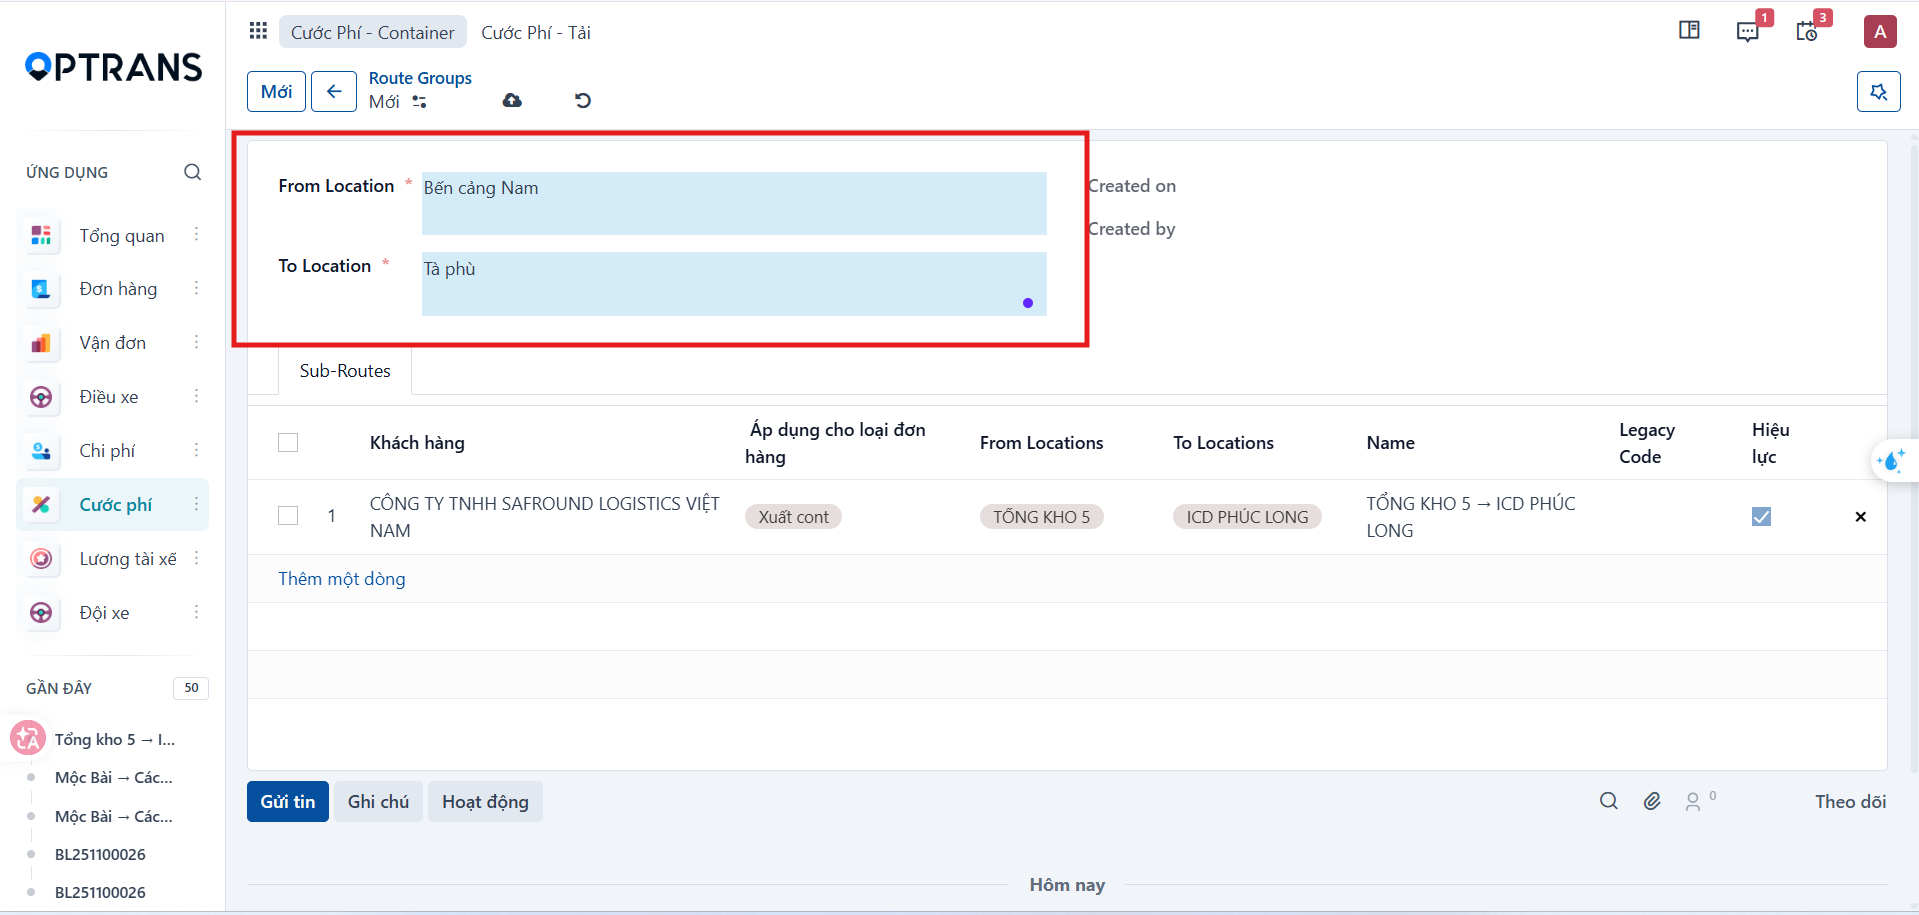Open the options dots next to Chi phí

[196, 450]
